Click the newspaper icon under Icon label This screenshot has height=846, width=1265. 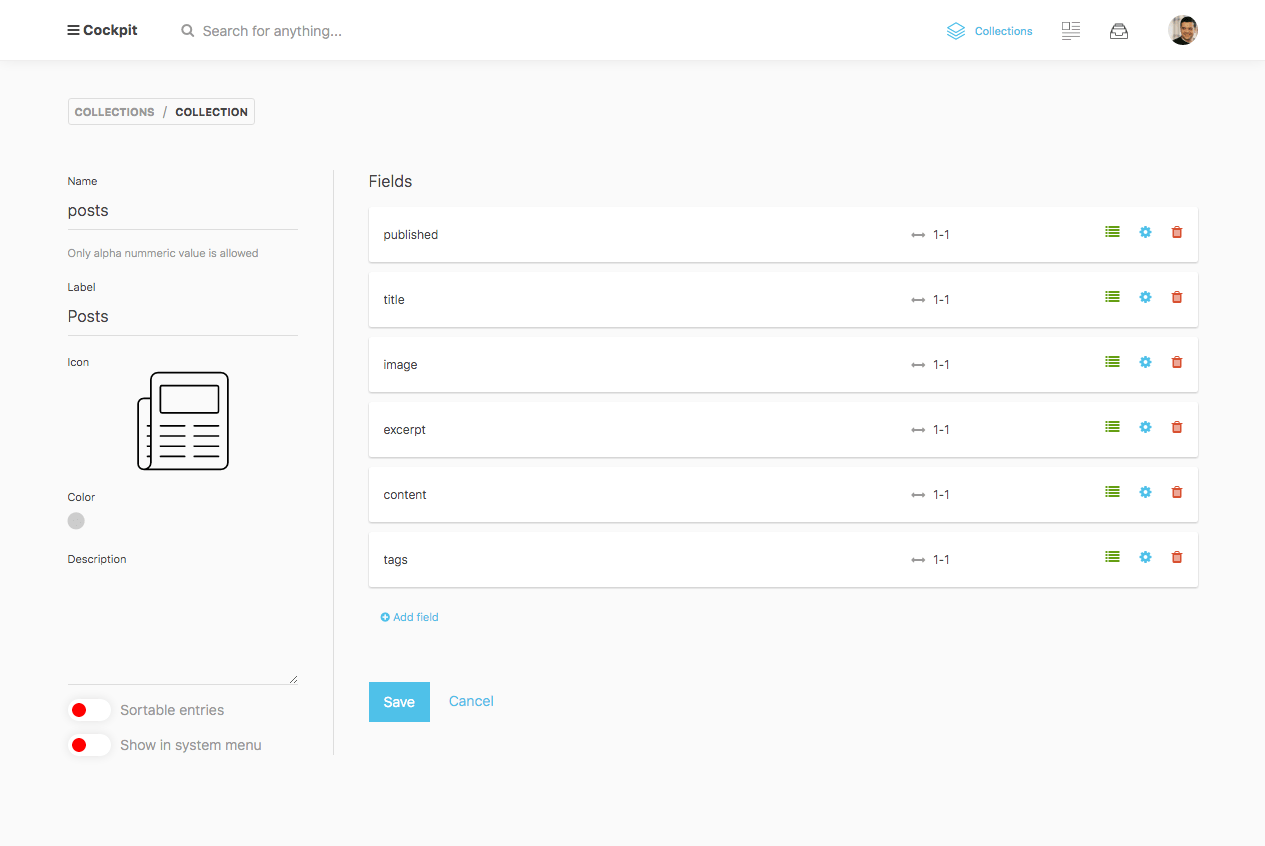coord(183,420)
